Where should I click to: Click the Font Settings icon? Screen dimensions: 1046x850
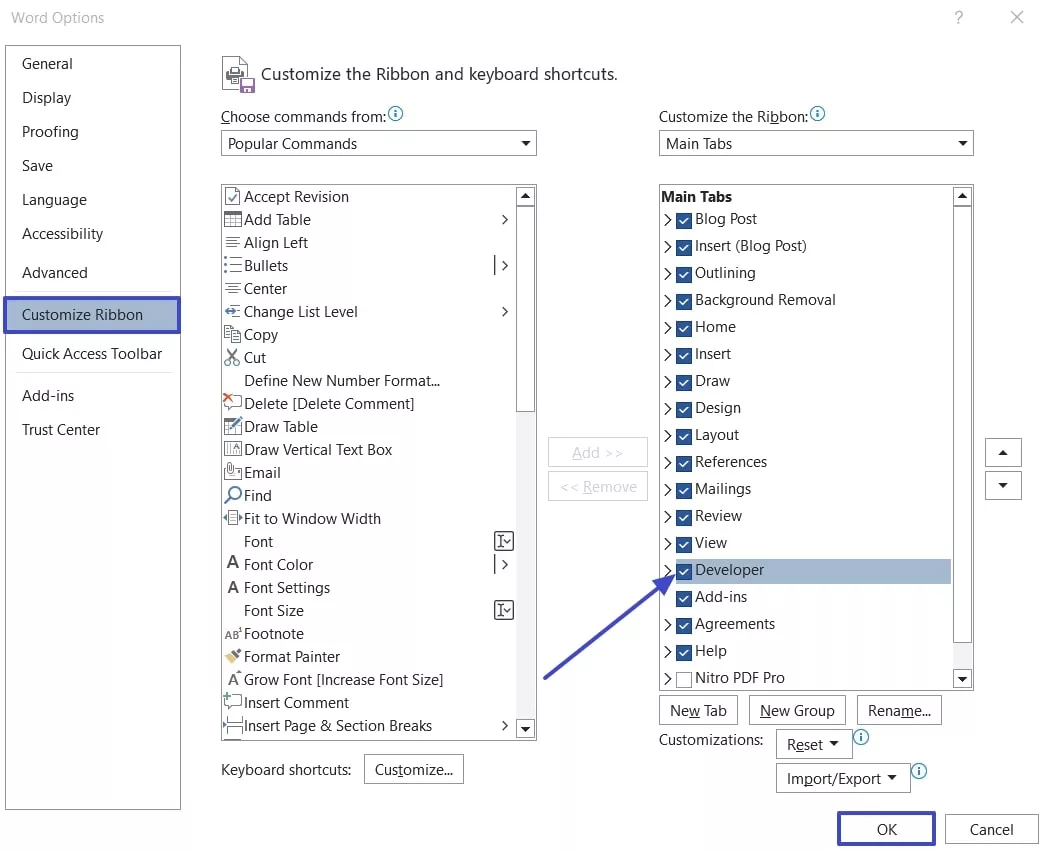click(232, 587)
